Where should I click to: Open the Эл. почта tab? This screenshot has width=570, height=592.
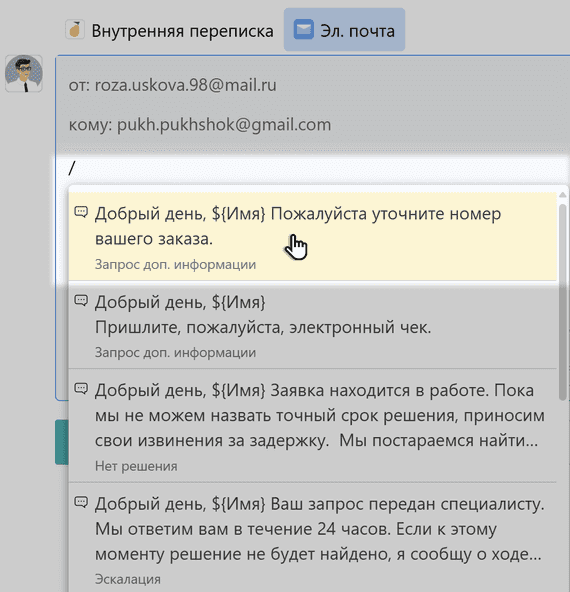pyautogui.click(x=344, y=30)
